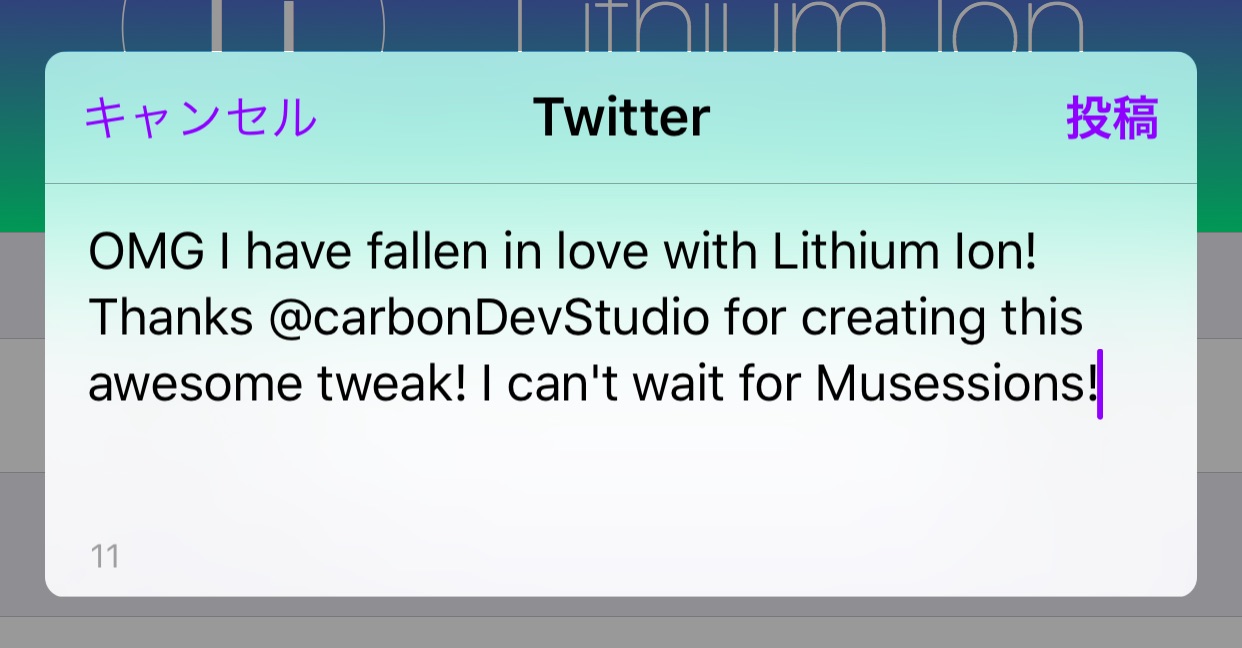Tap the purple text cursor at text end

tap(1100, 384)
